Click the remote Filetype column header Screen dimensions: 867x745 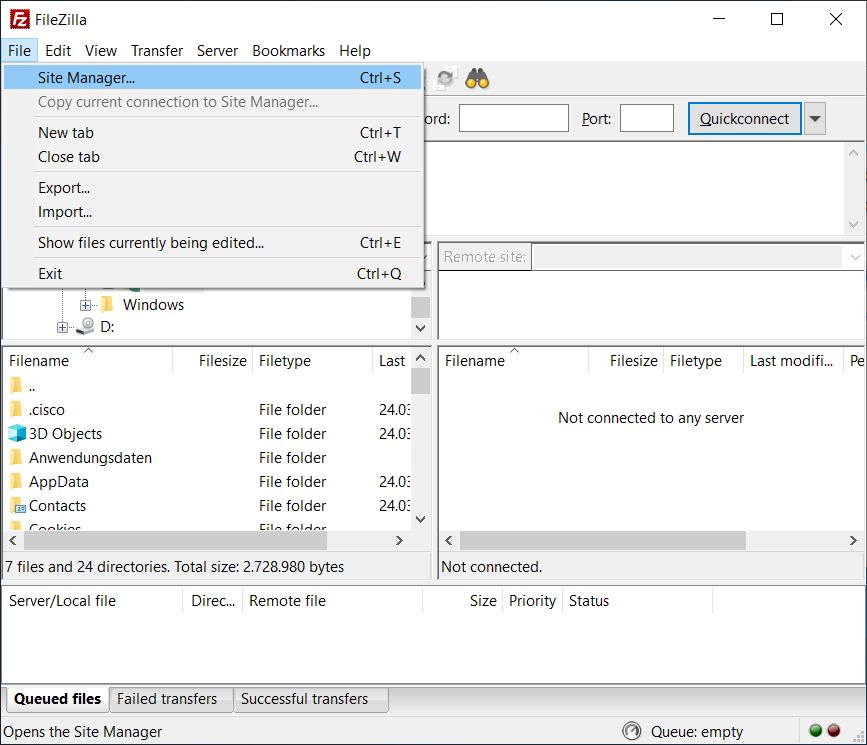click(703, 361)
